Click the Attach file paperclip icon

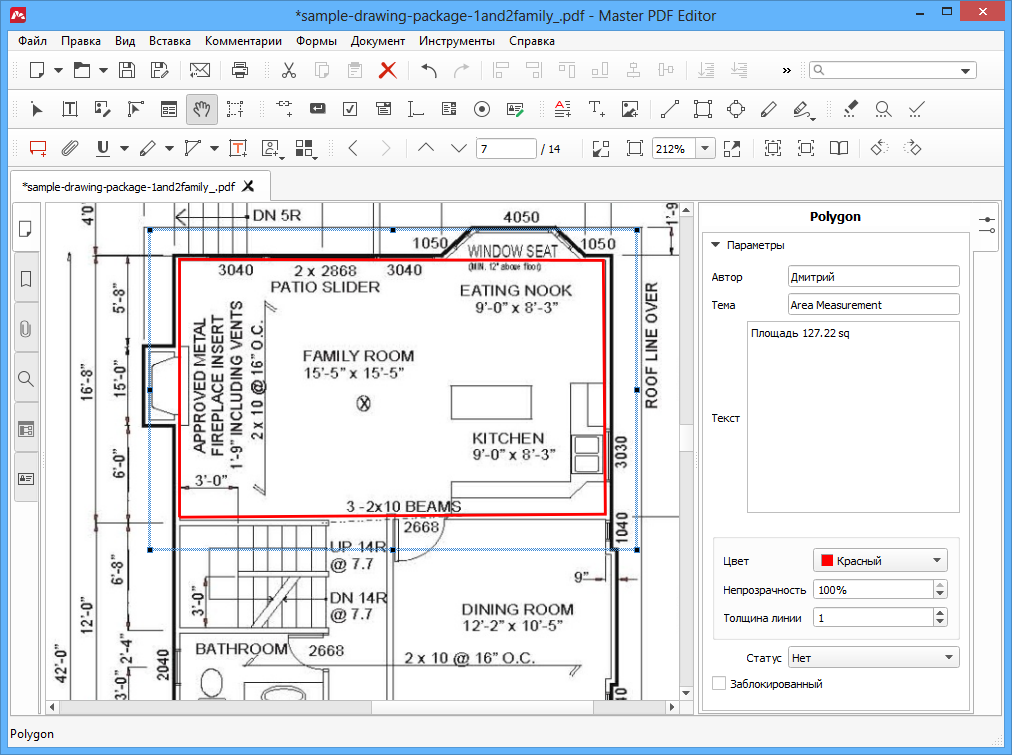tap(69, 148)
